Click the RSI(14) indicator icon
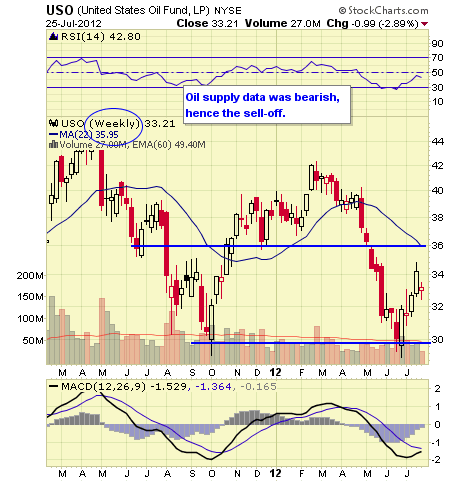The image size is (460, 482). (x=53, y=36)
